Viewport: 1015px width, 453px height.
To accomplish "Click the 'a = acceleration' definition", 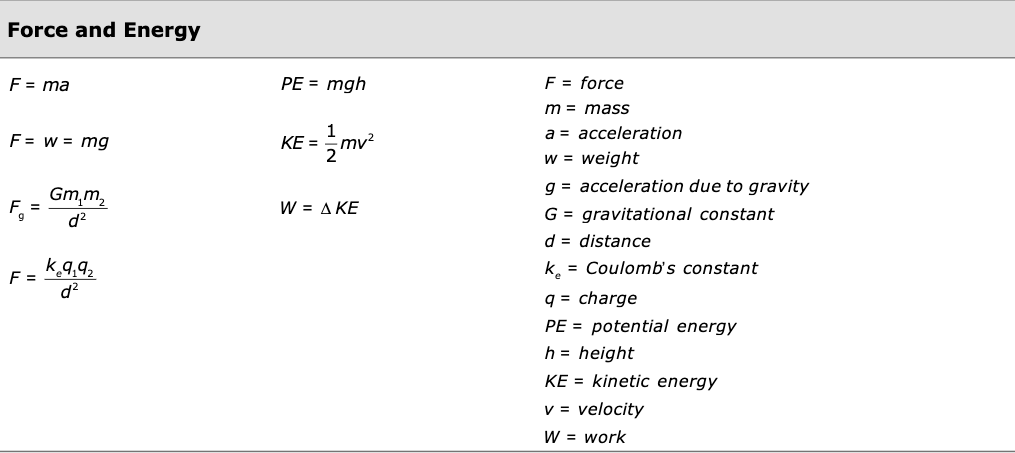I will 612,133.
